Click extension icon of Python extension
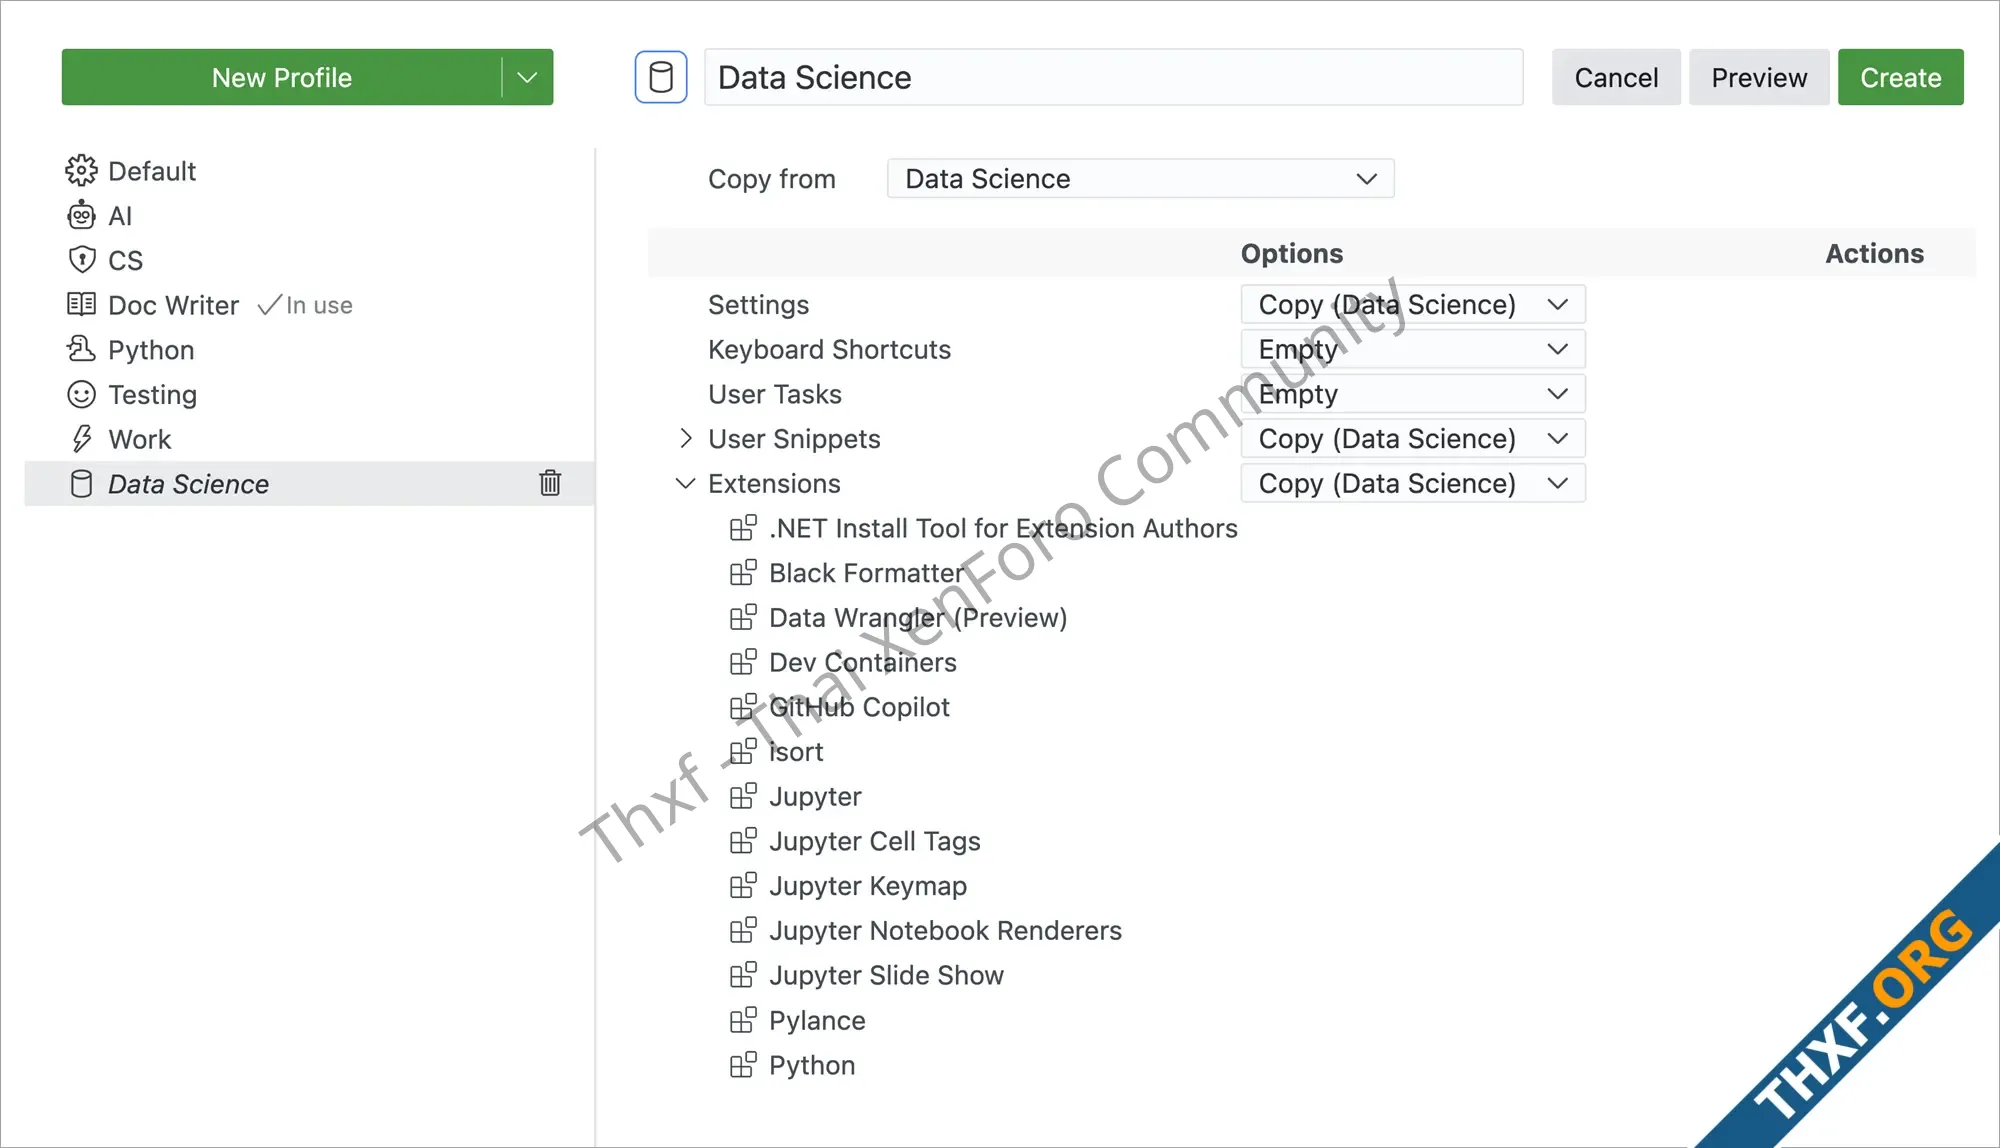Image resolution: width=2000 pixels, height=1148 pixels. (743, 1065)
